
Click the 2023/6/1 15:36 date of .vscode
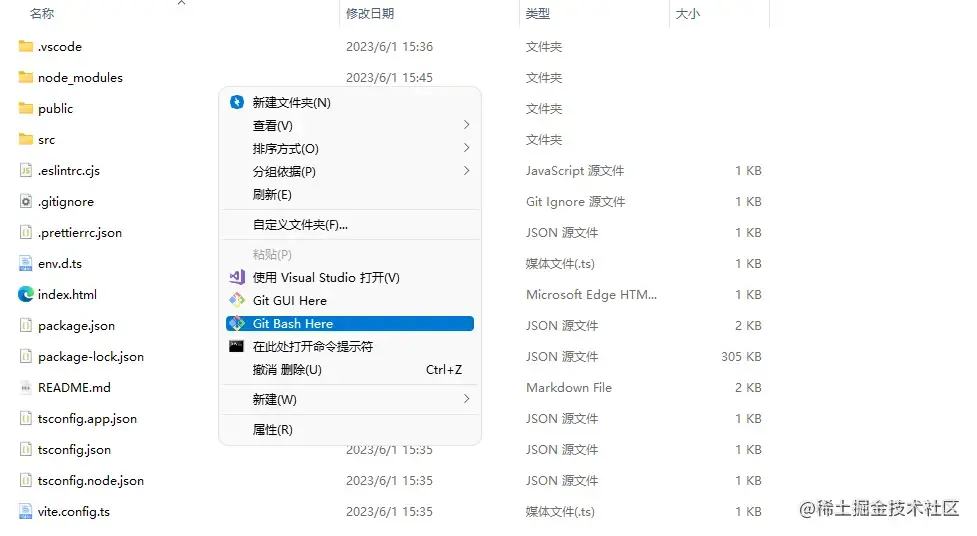point(389,46)
